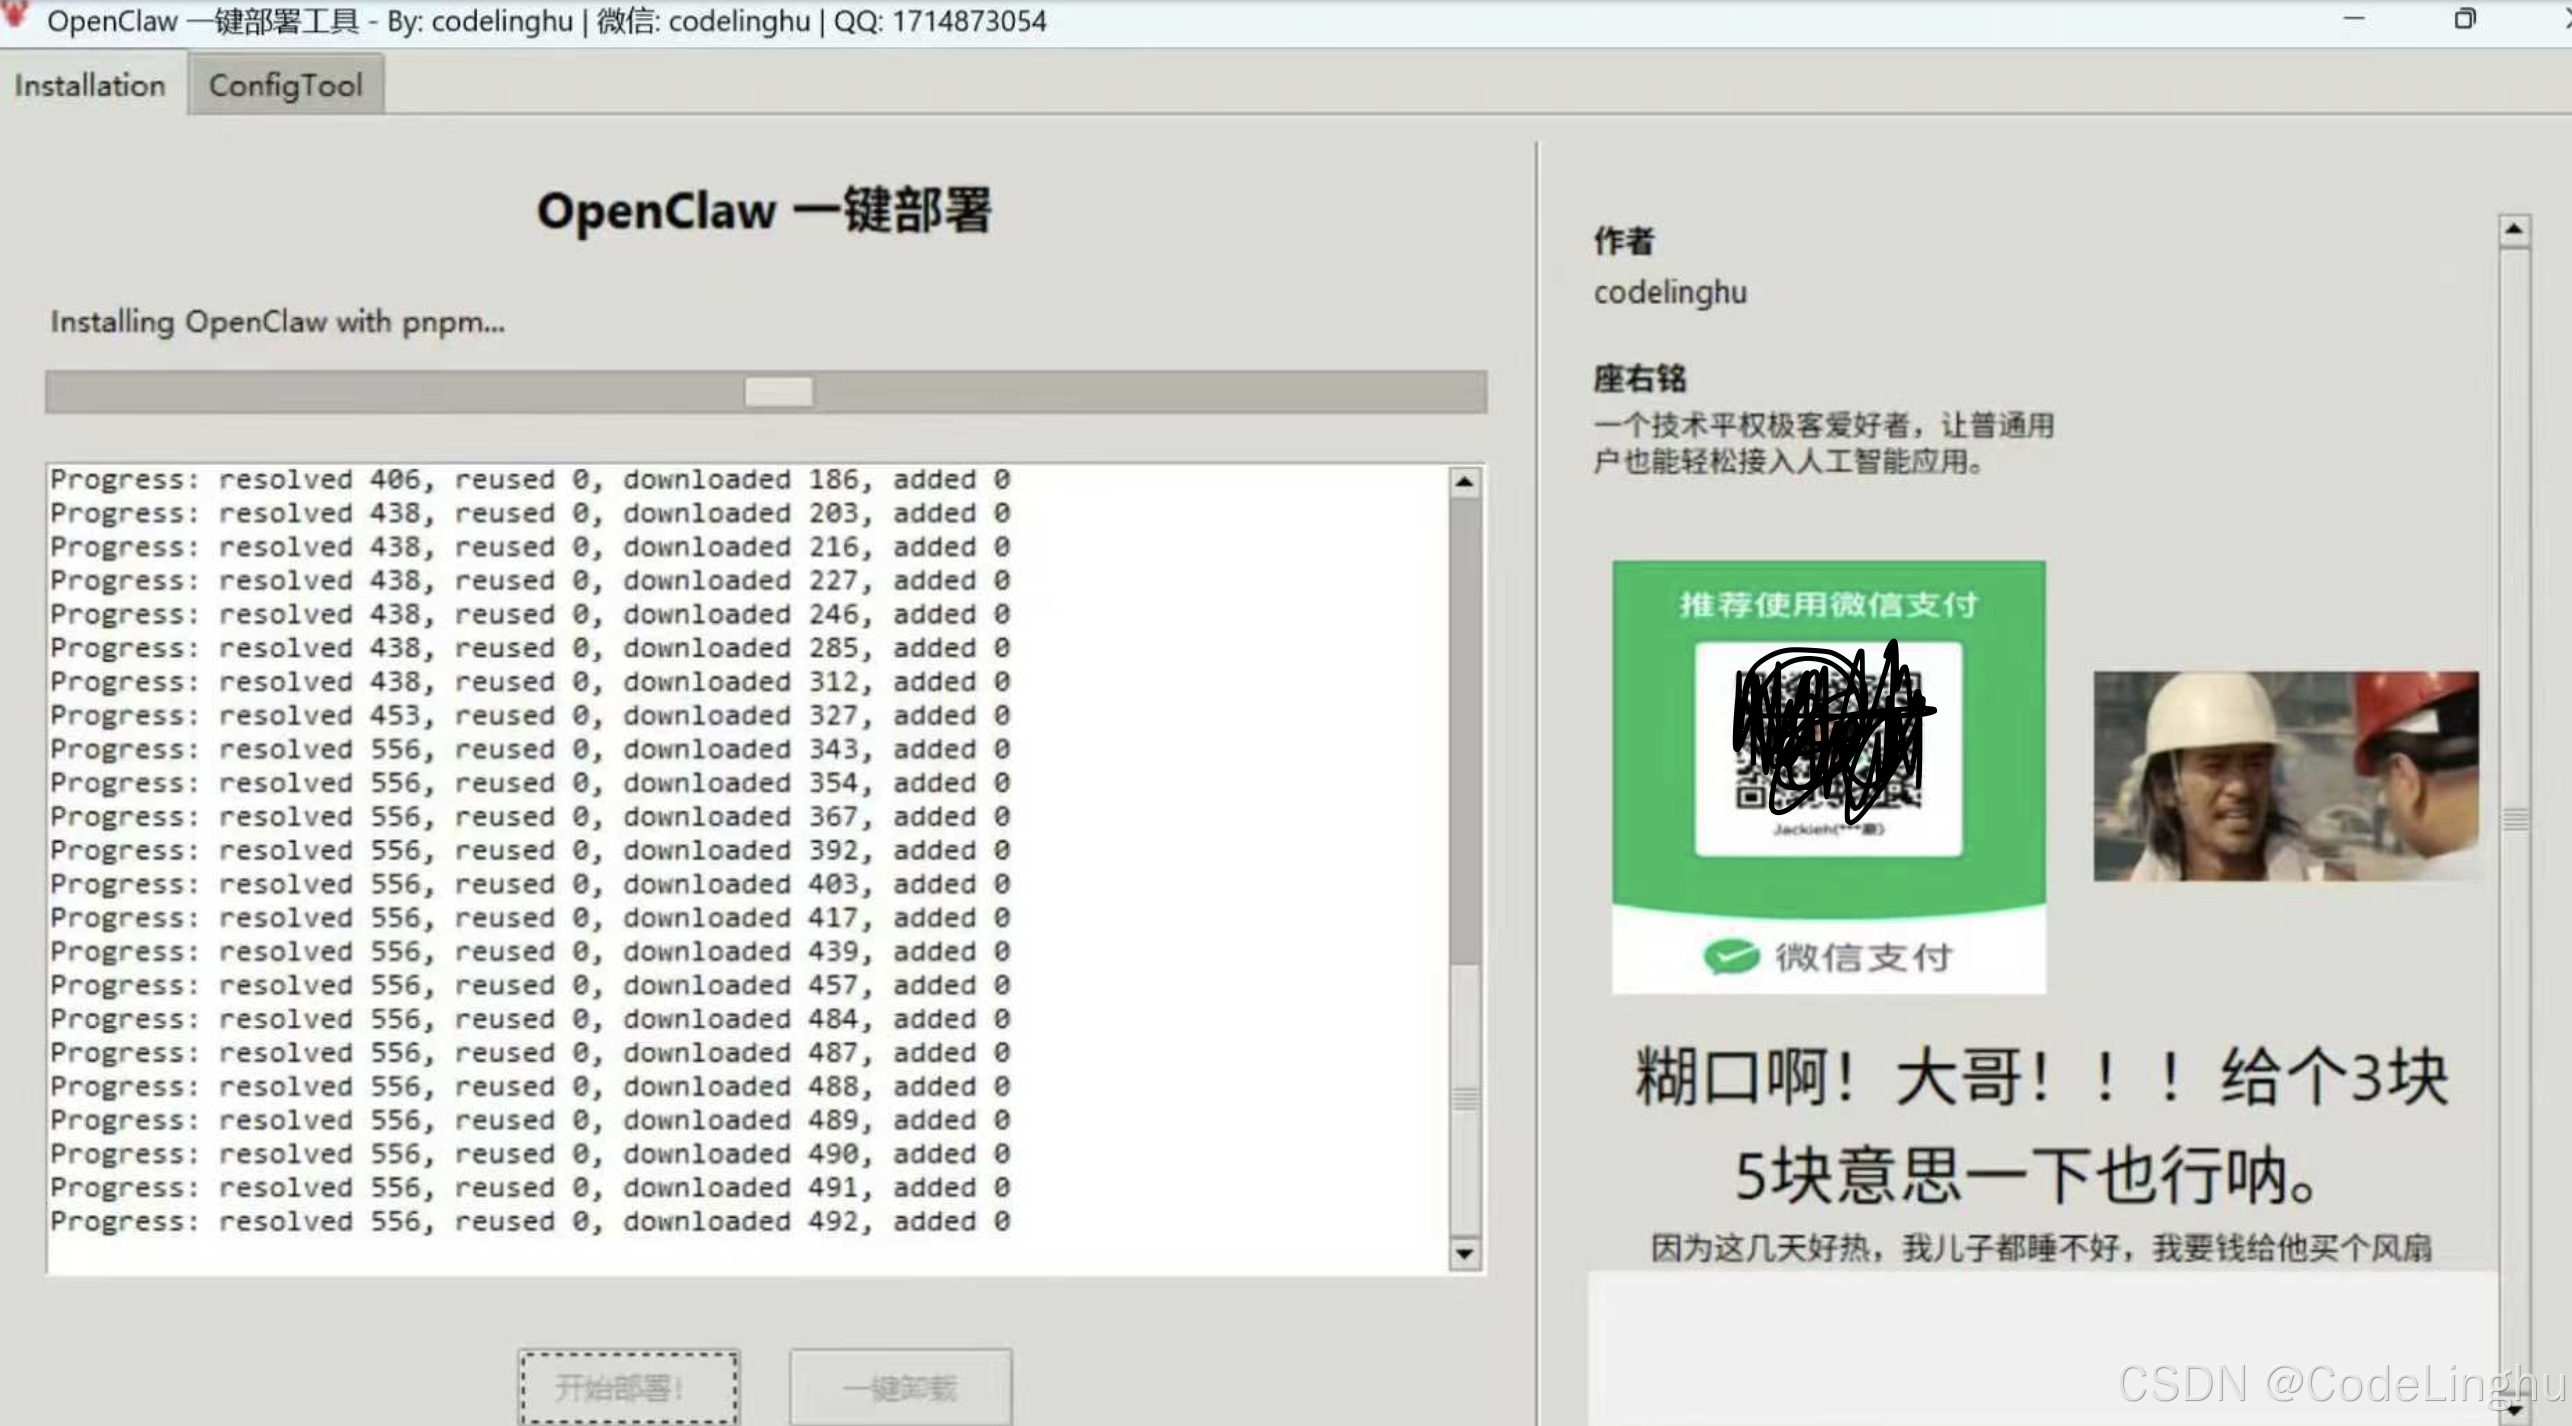
Task: Switch to the Installation tab
Action: [x=90, y=85]
